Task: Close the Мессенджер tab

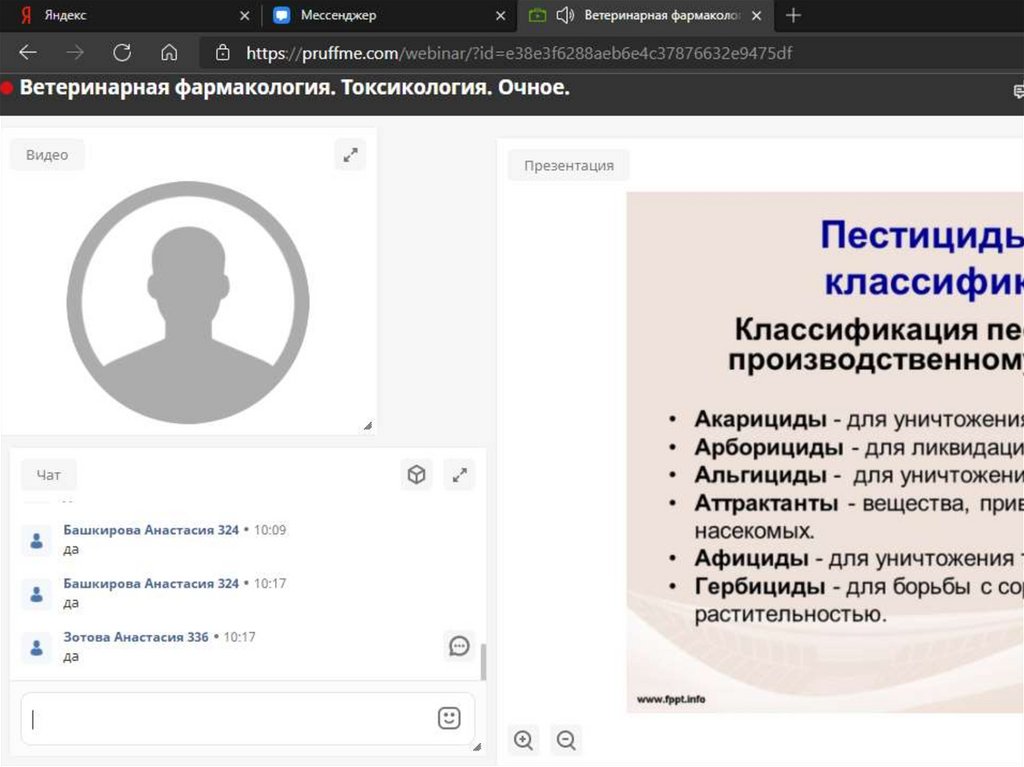Action: tap(501, 16)
